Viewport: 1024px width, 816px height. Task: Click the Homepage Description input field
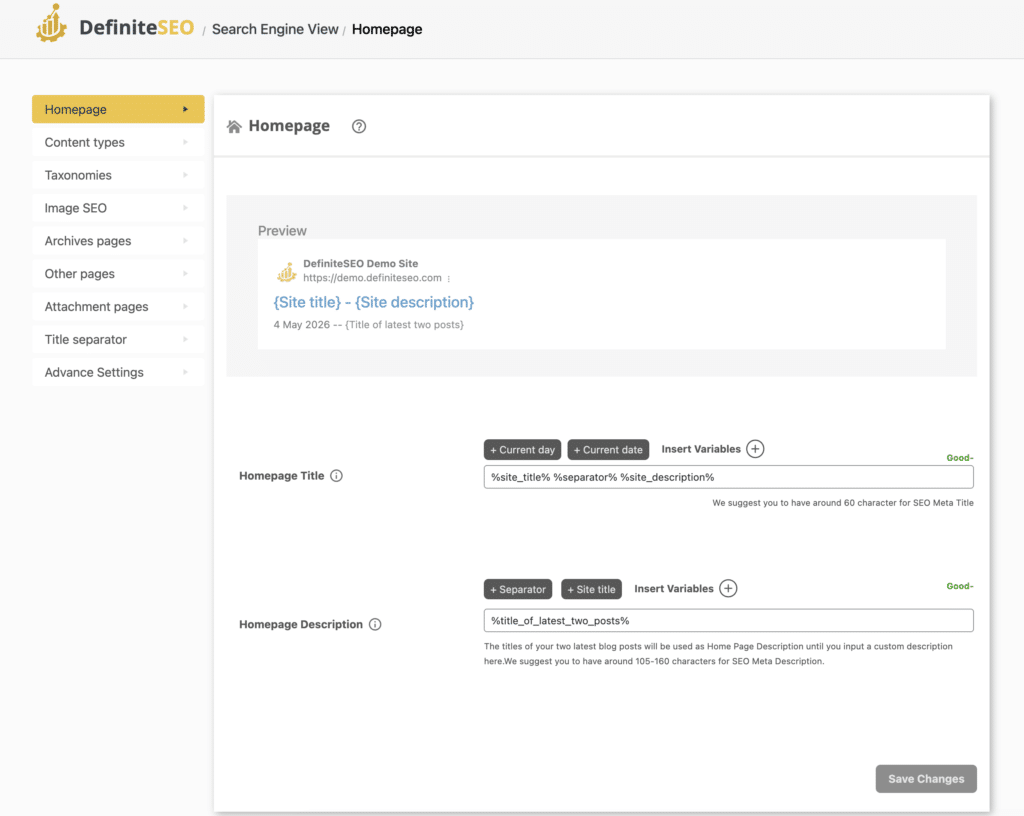pyautogui.click(x=728, y=621)
